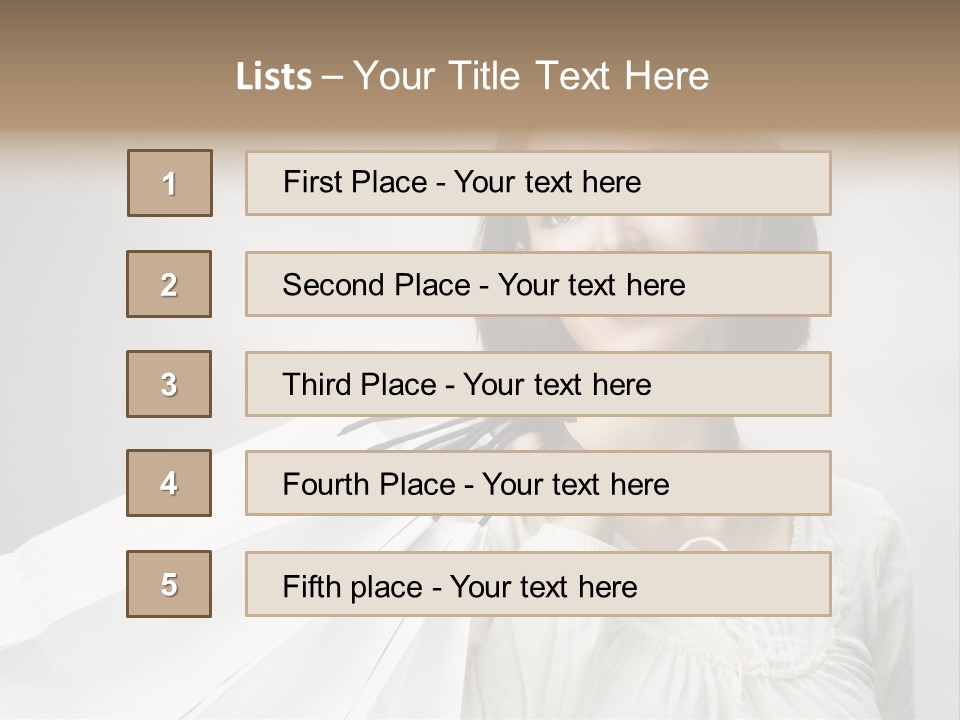Select the Your Title Text Here heading
Viewport: 960px width, 720px height.
[531, 76]
